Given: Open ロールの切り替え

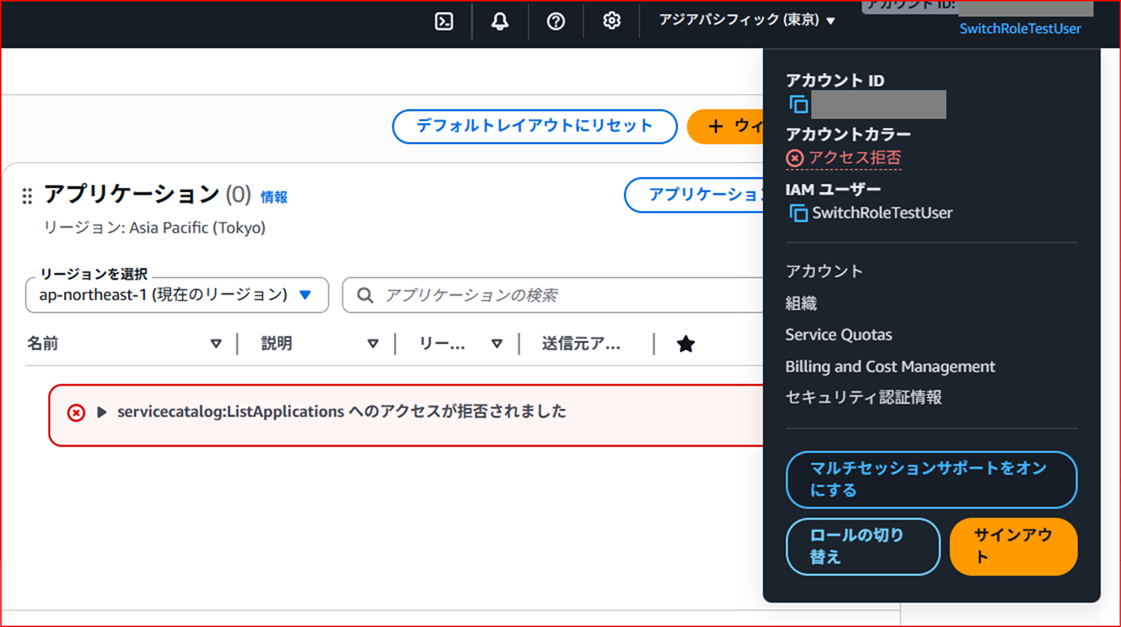Looking at the screenshot, I should pos(862,546).
